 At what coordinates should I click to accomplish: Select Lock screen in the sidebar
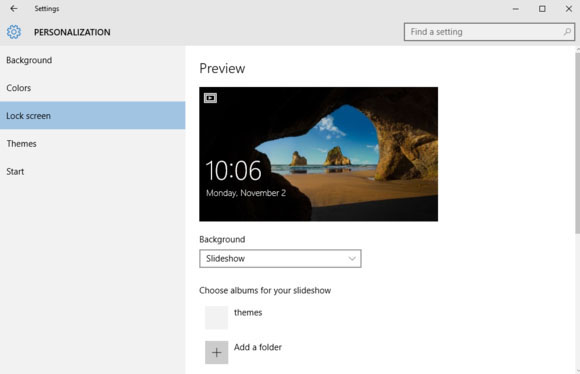point(92,115)
